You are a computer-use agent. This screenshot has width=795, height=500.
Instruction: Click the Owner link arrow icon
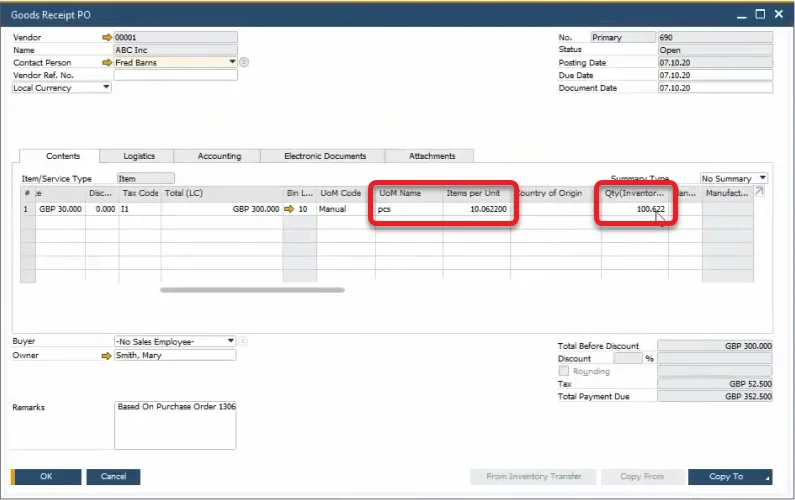tap(108, 354)
